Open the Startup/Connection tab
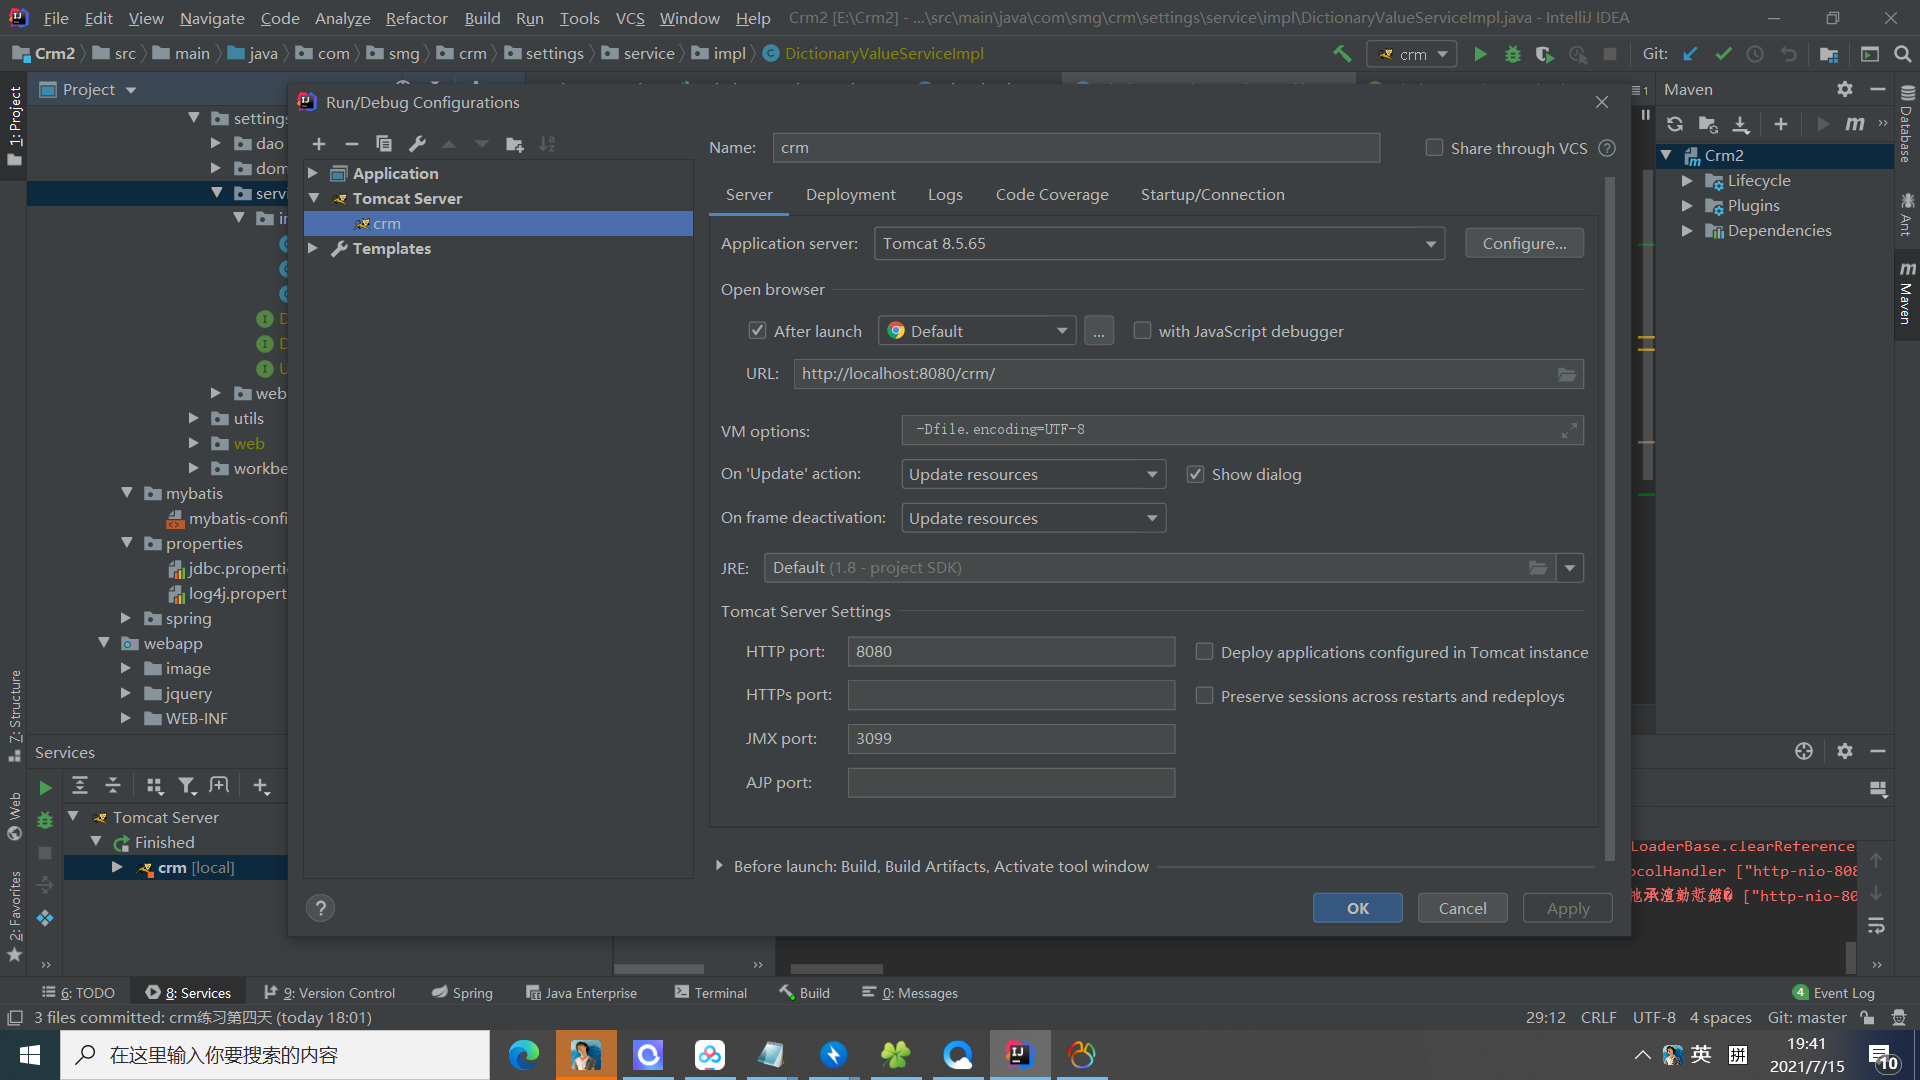1920x1080 pixels. [1212, 194]
